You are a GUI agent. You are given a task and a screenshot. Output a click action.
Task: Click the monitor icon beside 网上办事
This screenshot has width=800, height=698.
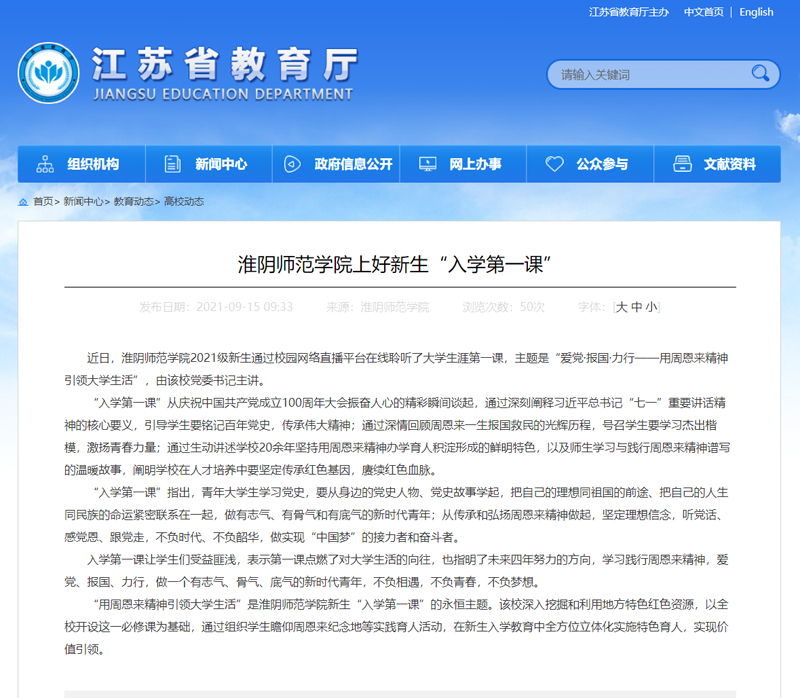pos(428,164)
